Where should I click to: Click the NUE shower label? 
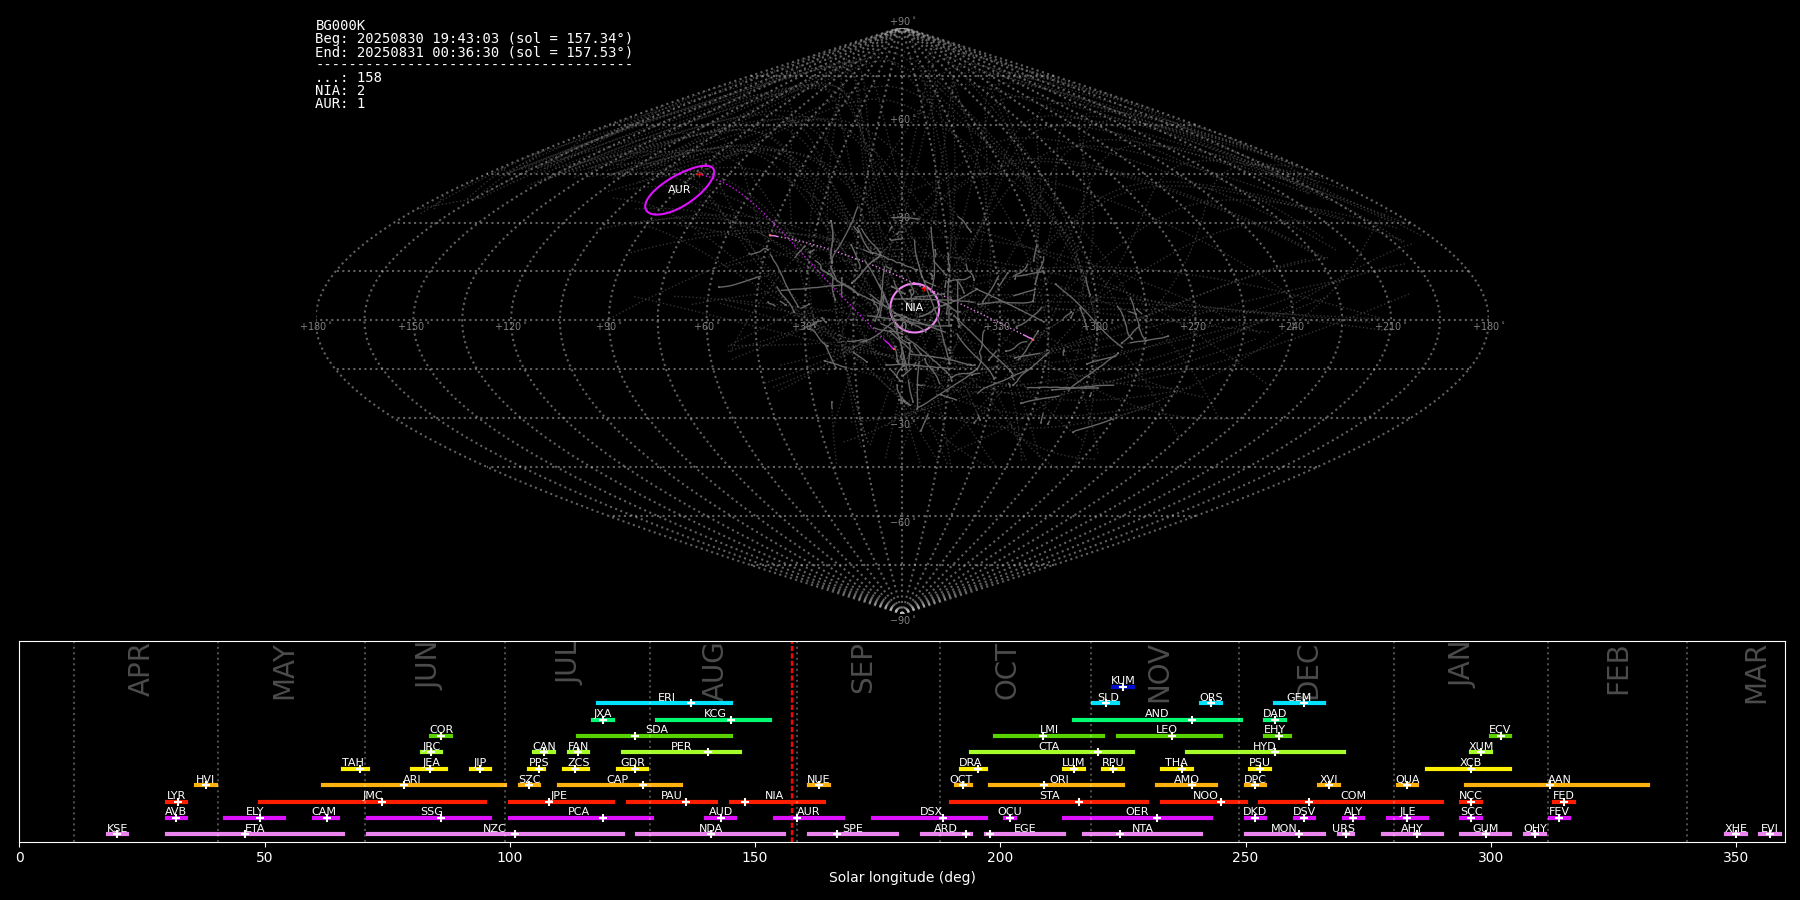click(818, 780)
